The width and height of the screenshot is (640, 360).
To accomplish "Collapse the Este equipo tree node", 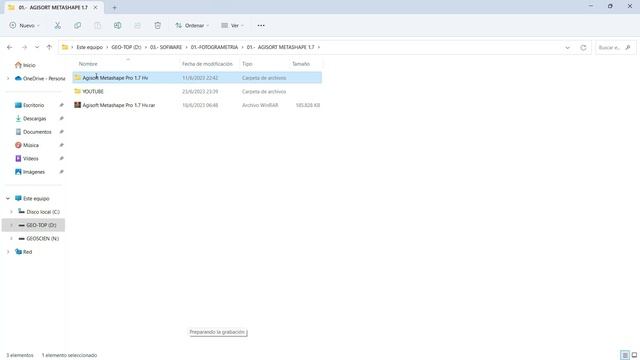I will tap(8, 198).
